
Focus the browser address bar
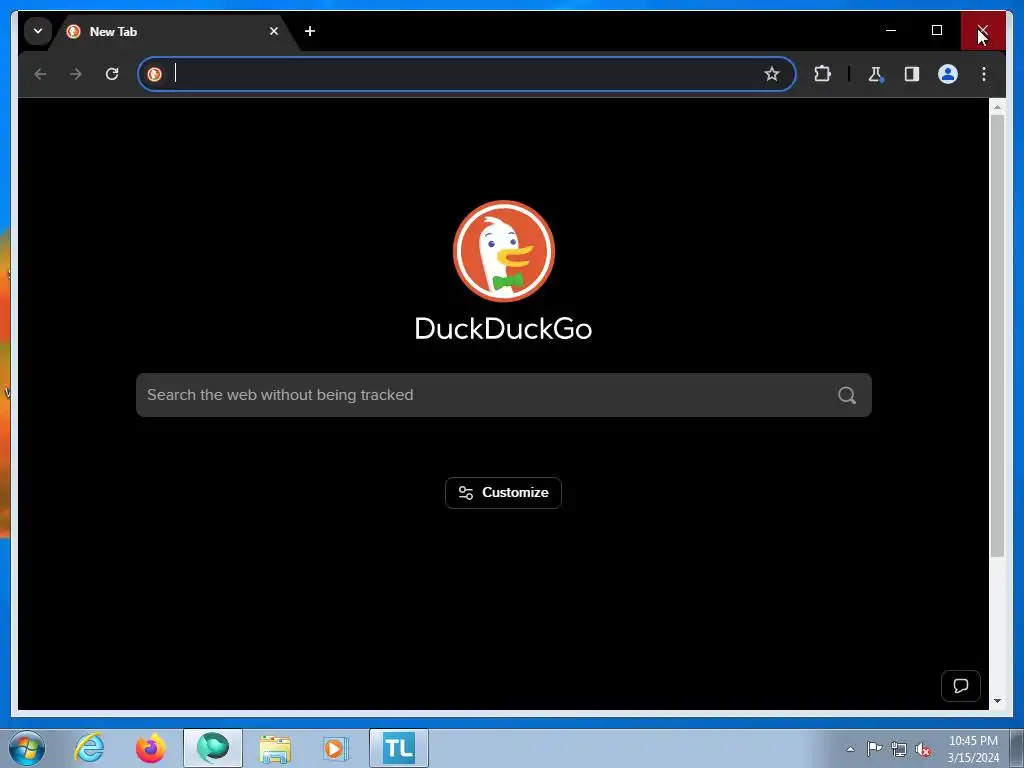pyautogui.click(x=467, y=74)
